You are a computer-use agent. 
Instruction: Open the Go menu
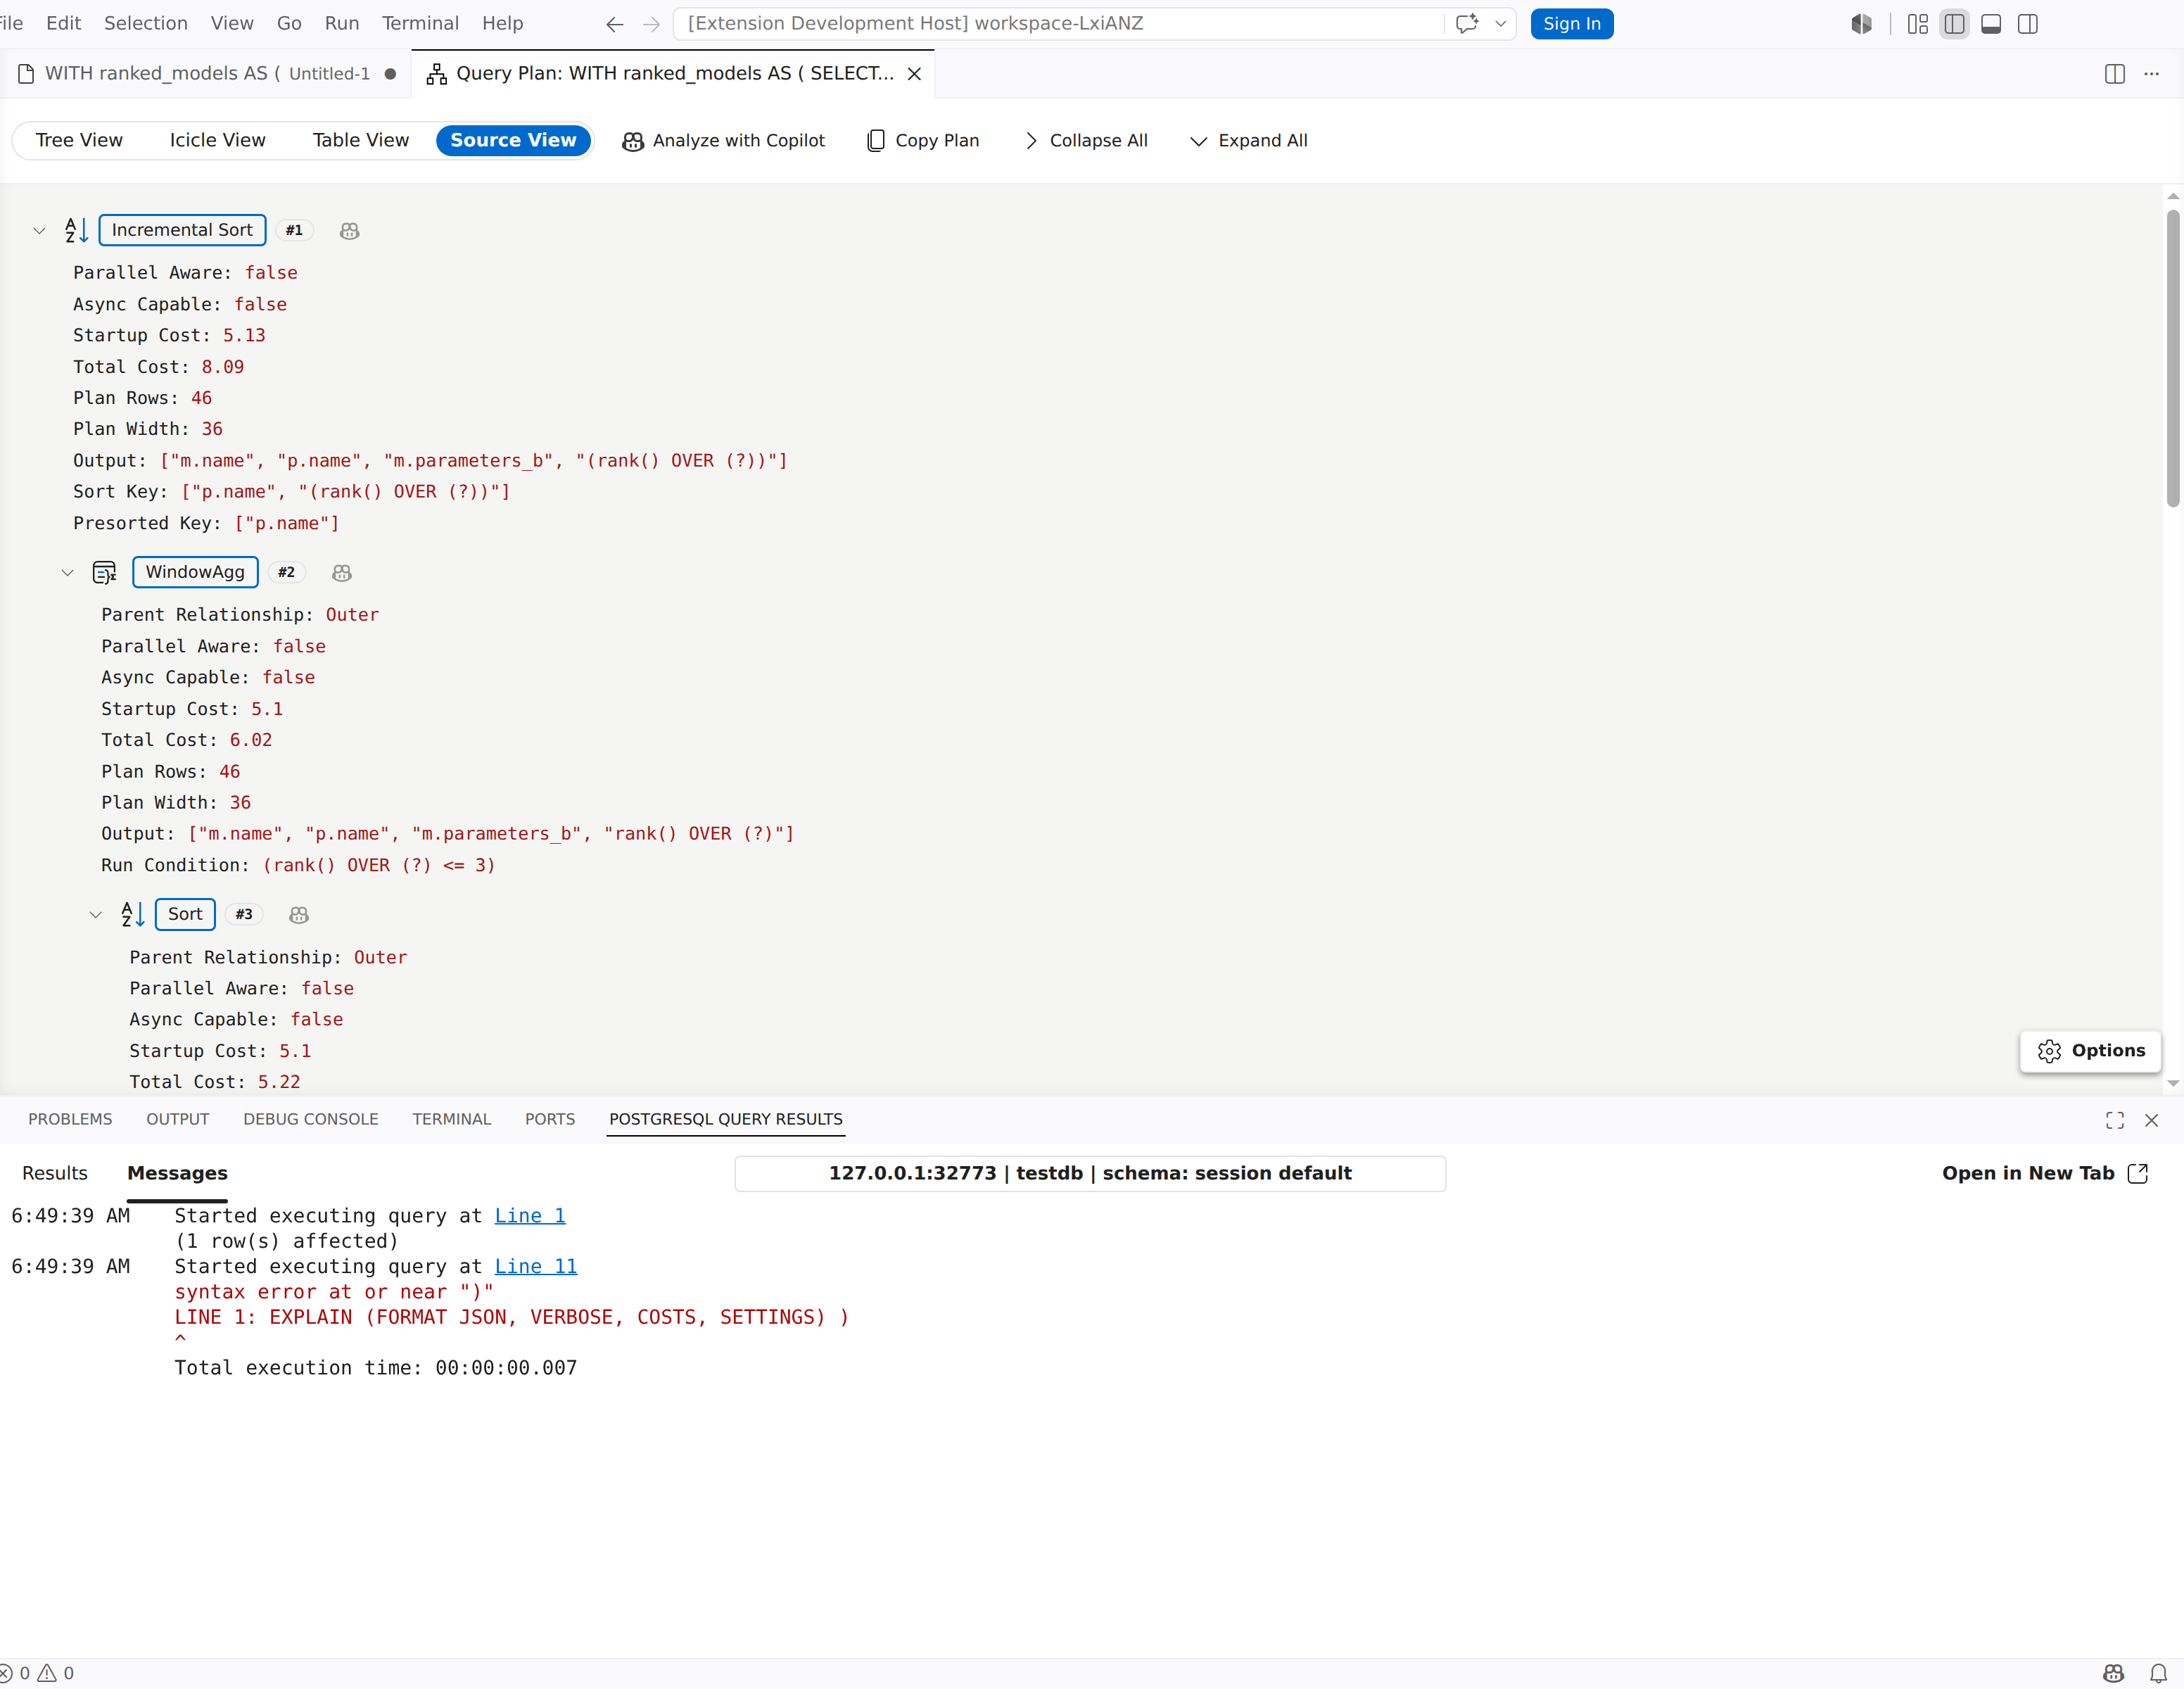(289, 24)
